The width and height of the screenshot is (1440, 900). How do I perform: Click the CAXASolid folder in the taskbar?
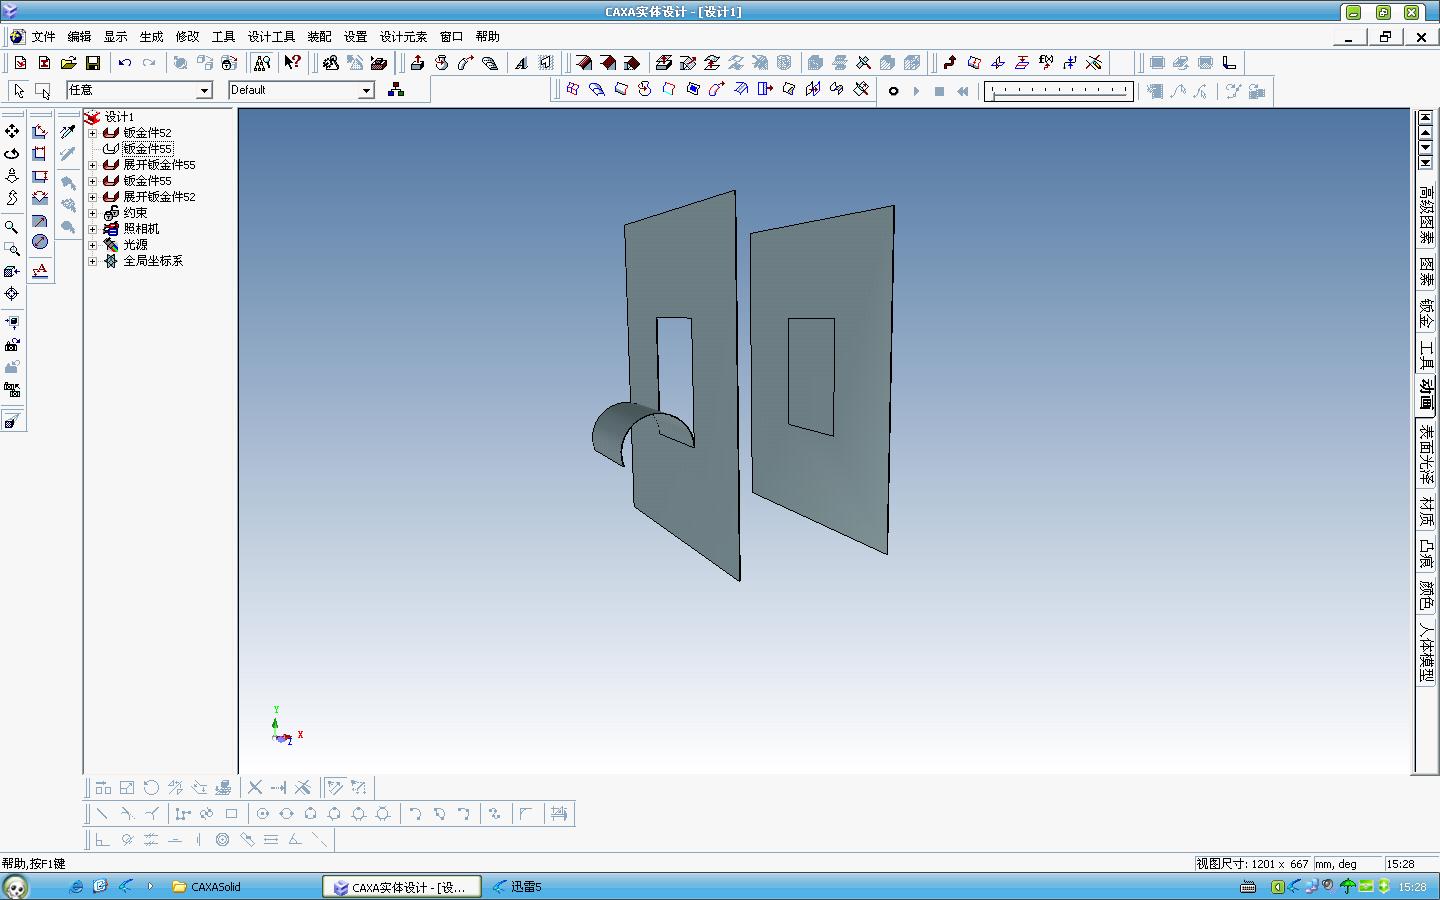[206, 887]
